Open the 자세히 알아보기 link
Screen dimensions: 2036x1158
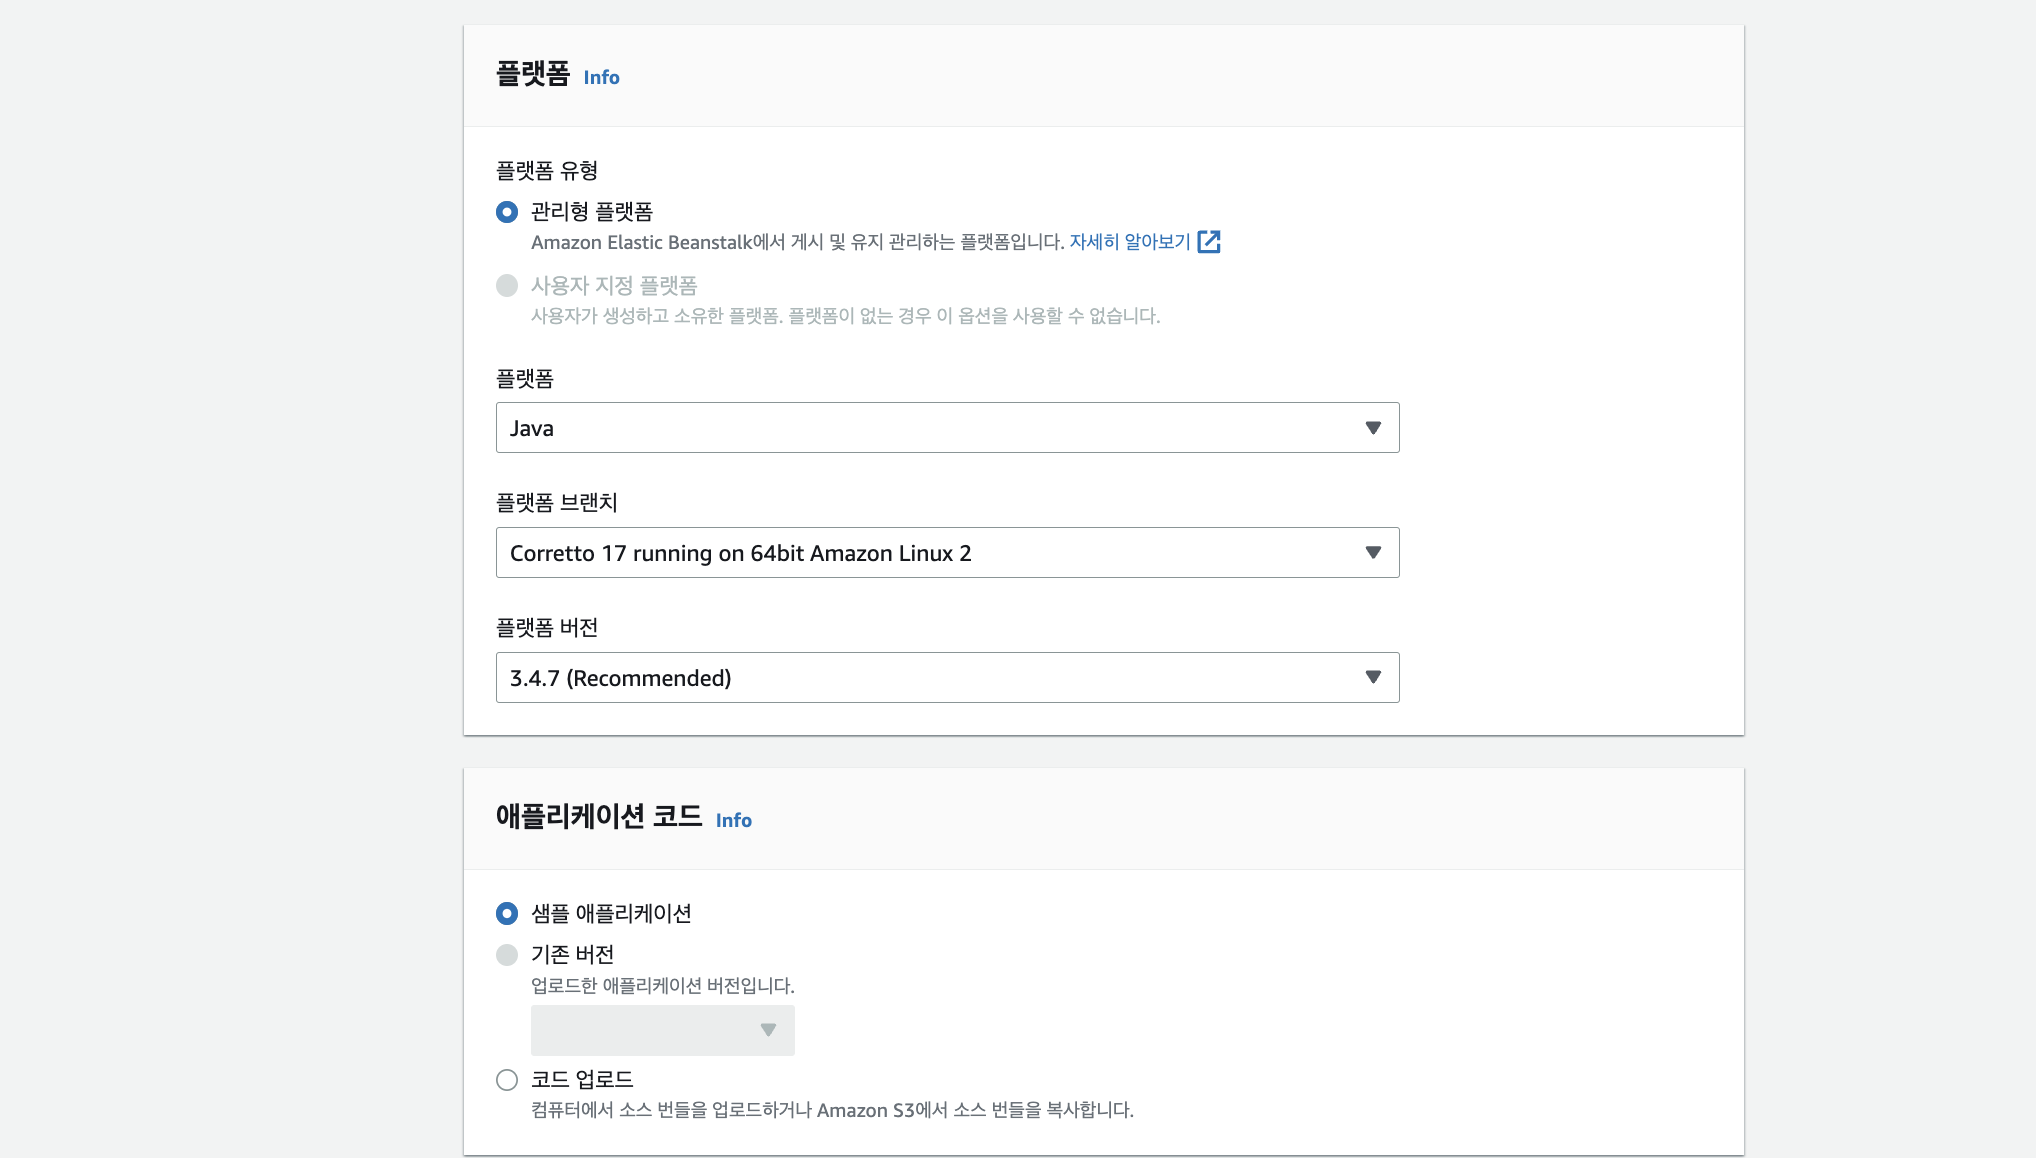pyautogui.click(x=1130, y=242)
